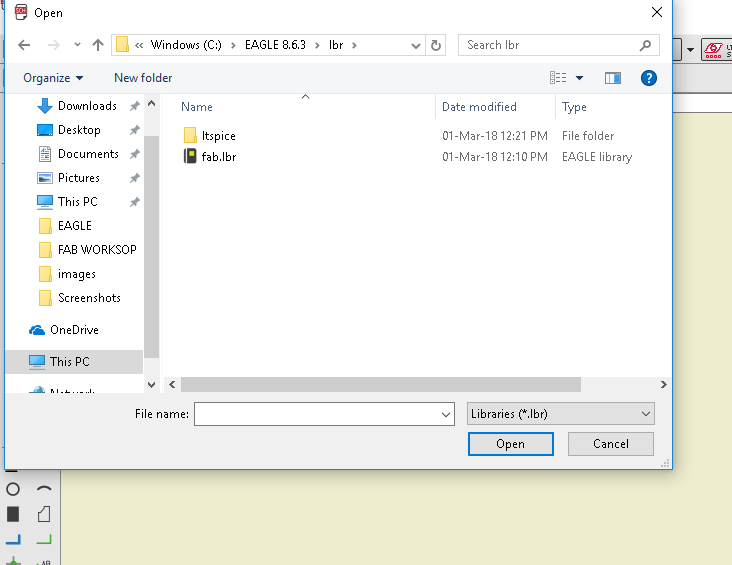Click navigation pane scroll down arrow

(151, 384)
